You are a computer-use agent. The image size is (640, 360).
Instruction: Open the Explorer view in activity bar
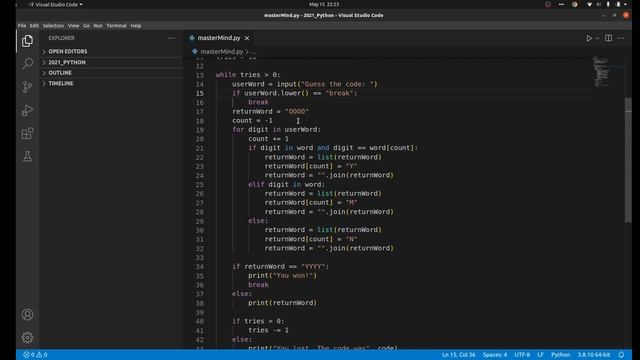point(27,41)
